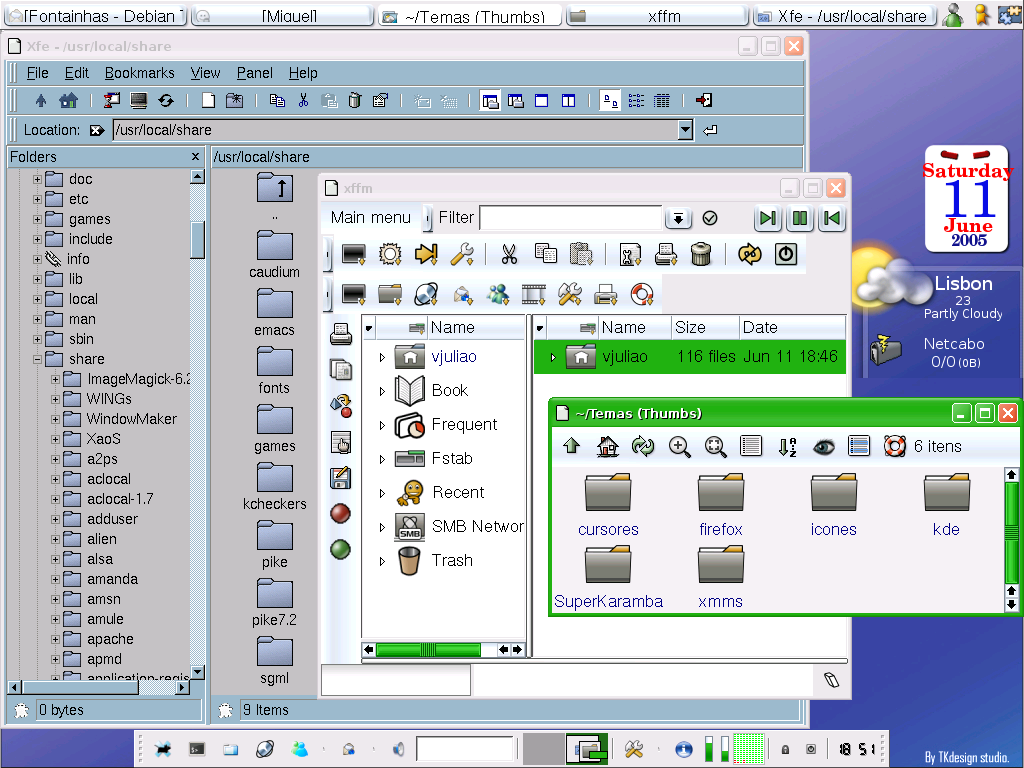The width and height of the screenshot is (1024, 768).
Task: Collapse the share folder in Folders tree
Action: click(37, 359)
